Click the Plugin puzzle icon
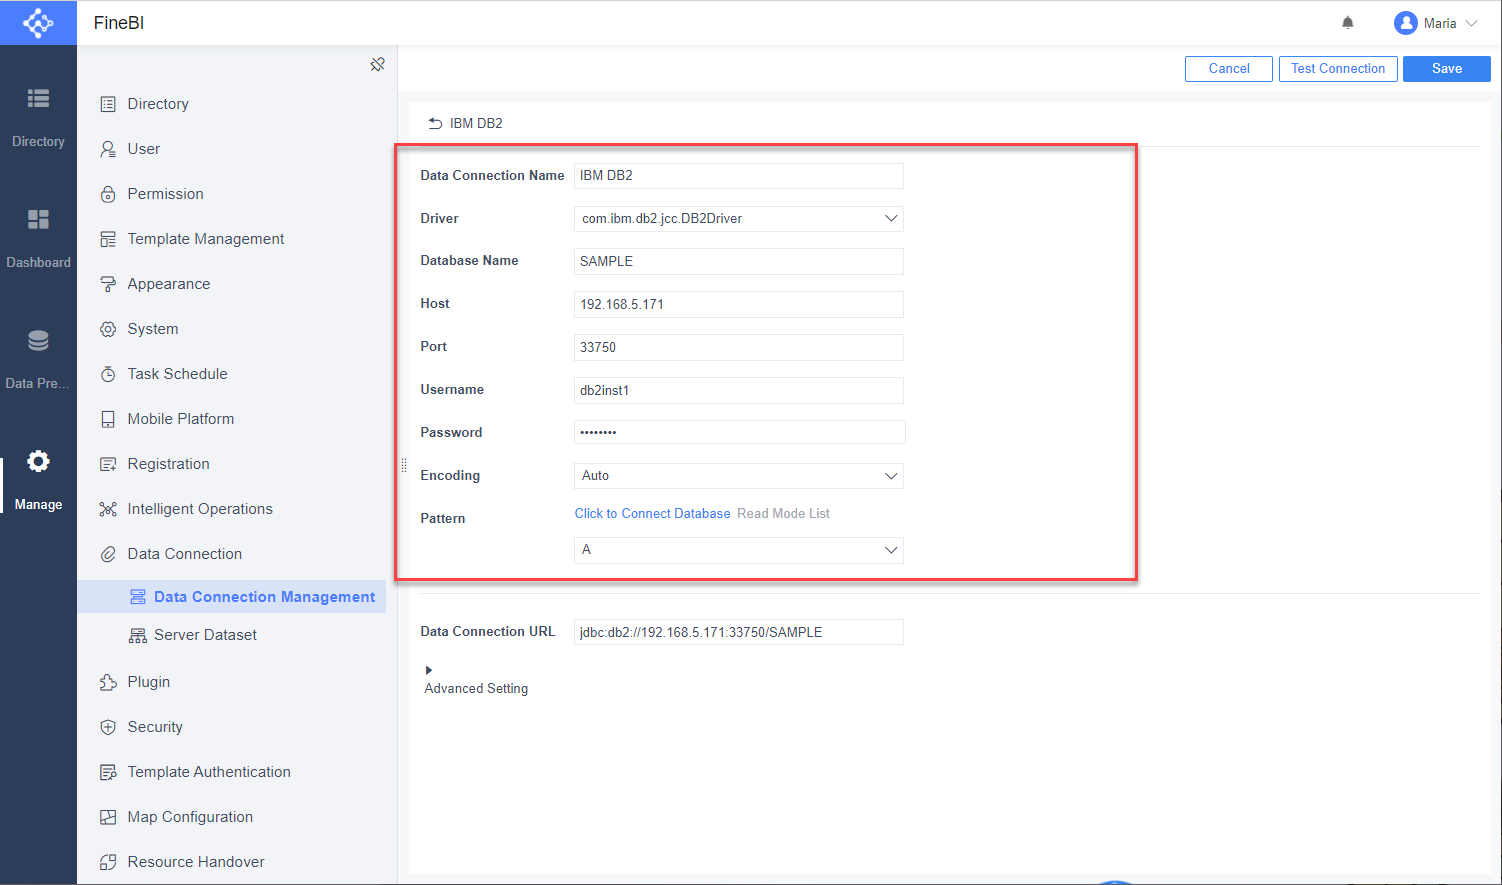This screenshot has height=885, width=1502. coord(108,682)
